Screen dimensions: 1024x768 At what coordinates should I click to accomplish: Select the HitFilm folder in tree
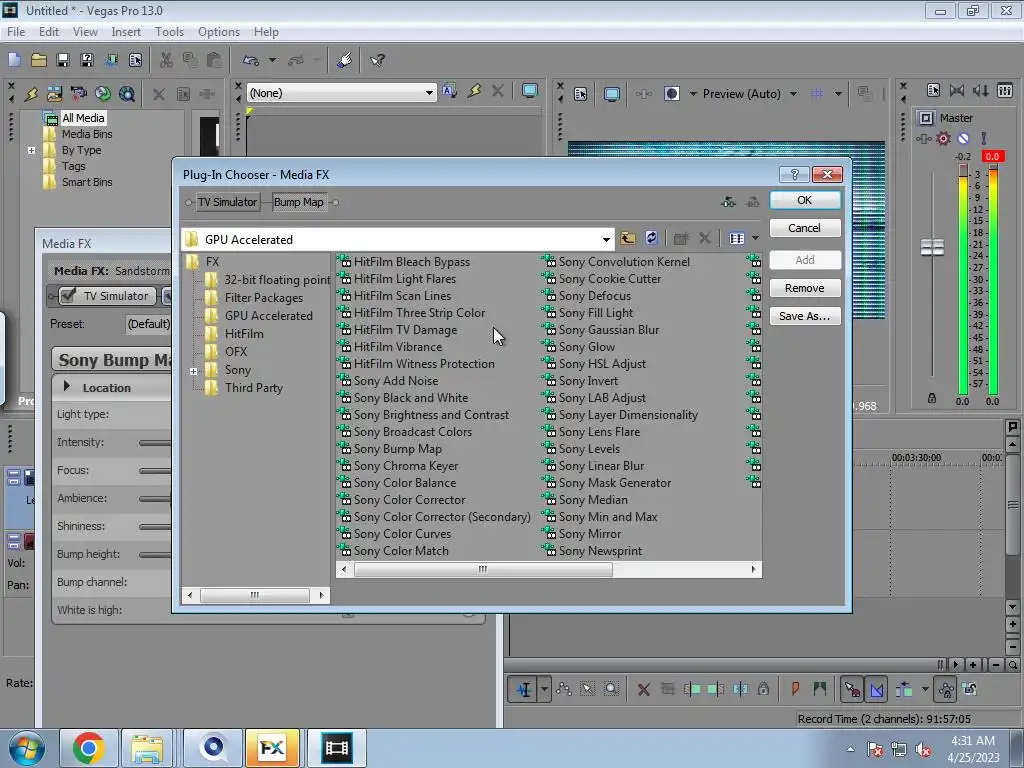click(x=244, y=334)
